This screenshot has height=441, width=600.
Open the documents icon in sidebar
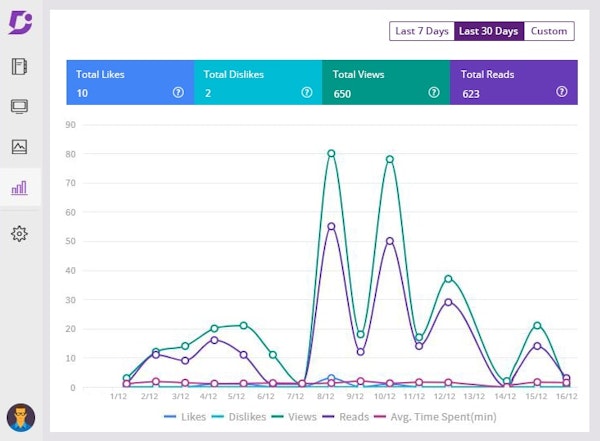[x=19, y=68]
